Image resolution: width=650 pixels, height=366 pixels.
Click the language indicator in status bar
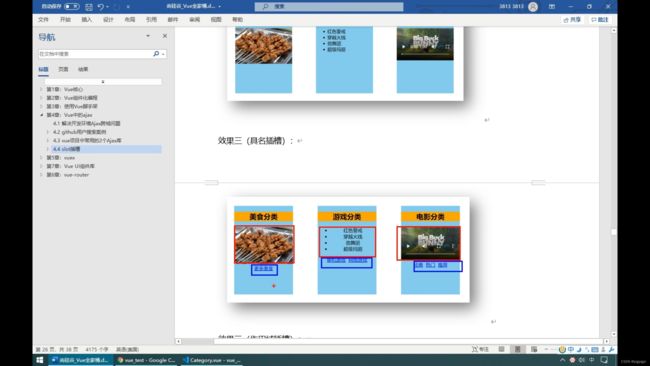(x=127, y=349)
